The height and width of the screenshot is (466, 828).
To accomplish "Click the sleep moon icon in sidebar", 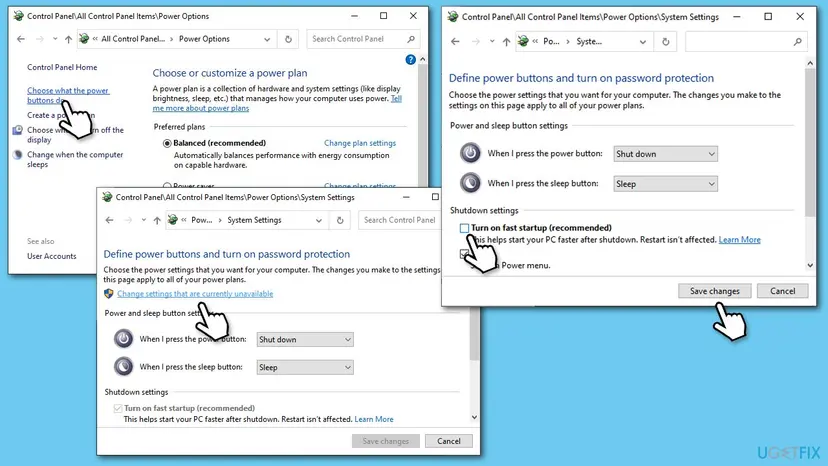I will (18, 155).
